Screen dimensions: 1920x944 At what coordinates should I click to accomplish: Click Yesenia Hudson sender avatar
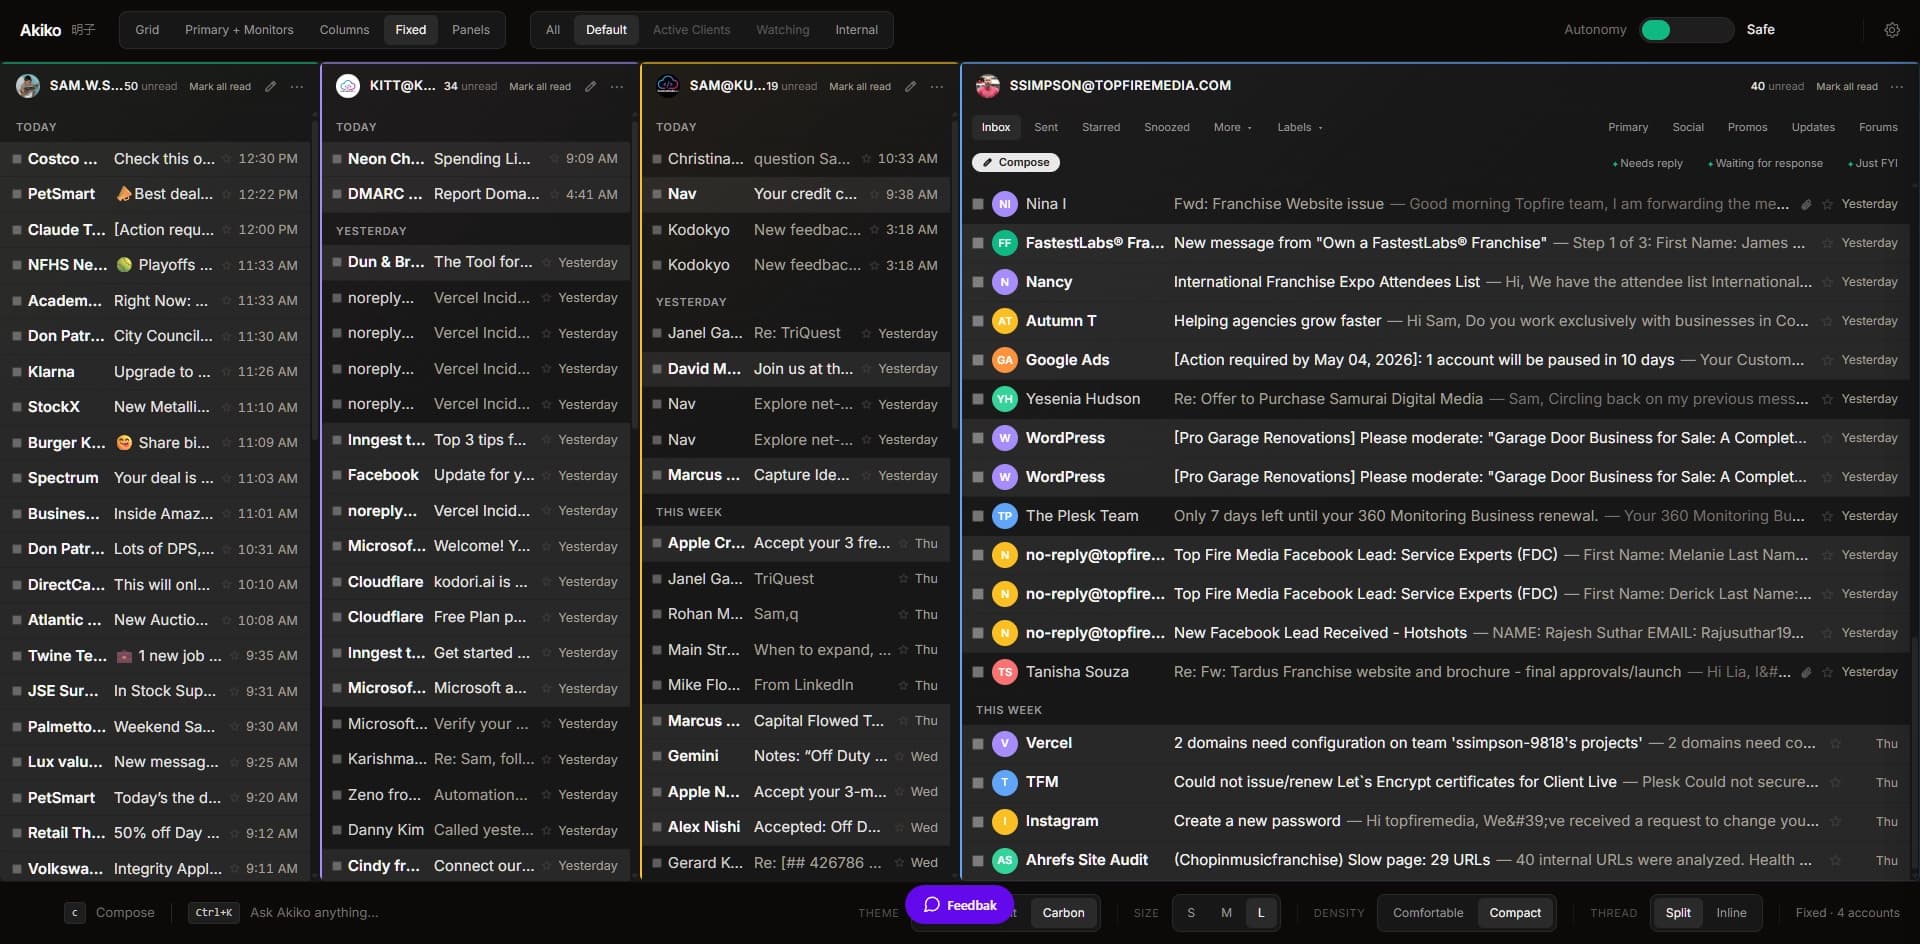click(x=1005, y=399)
